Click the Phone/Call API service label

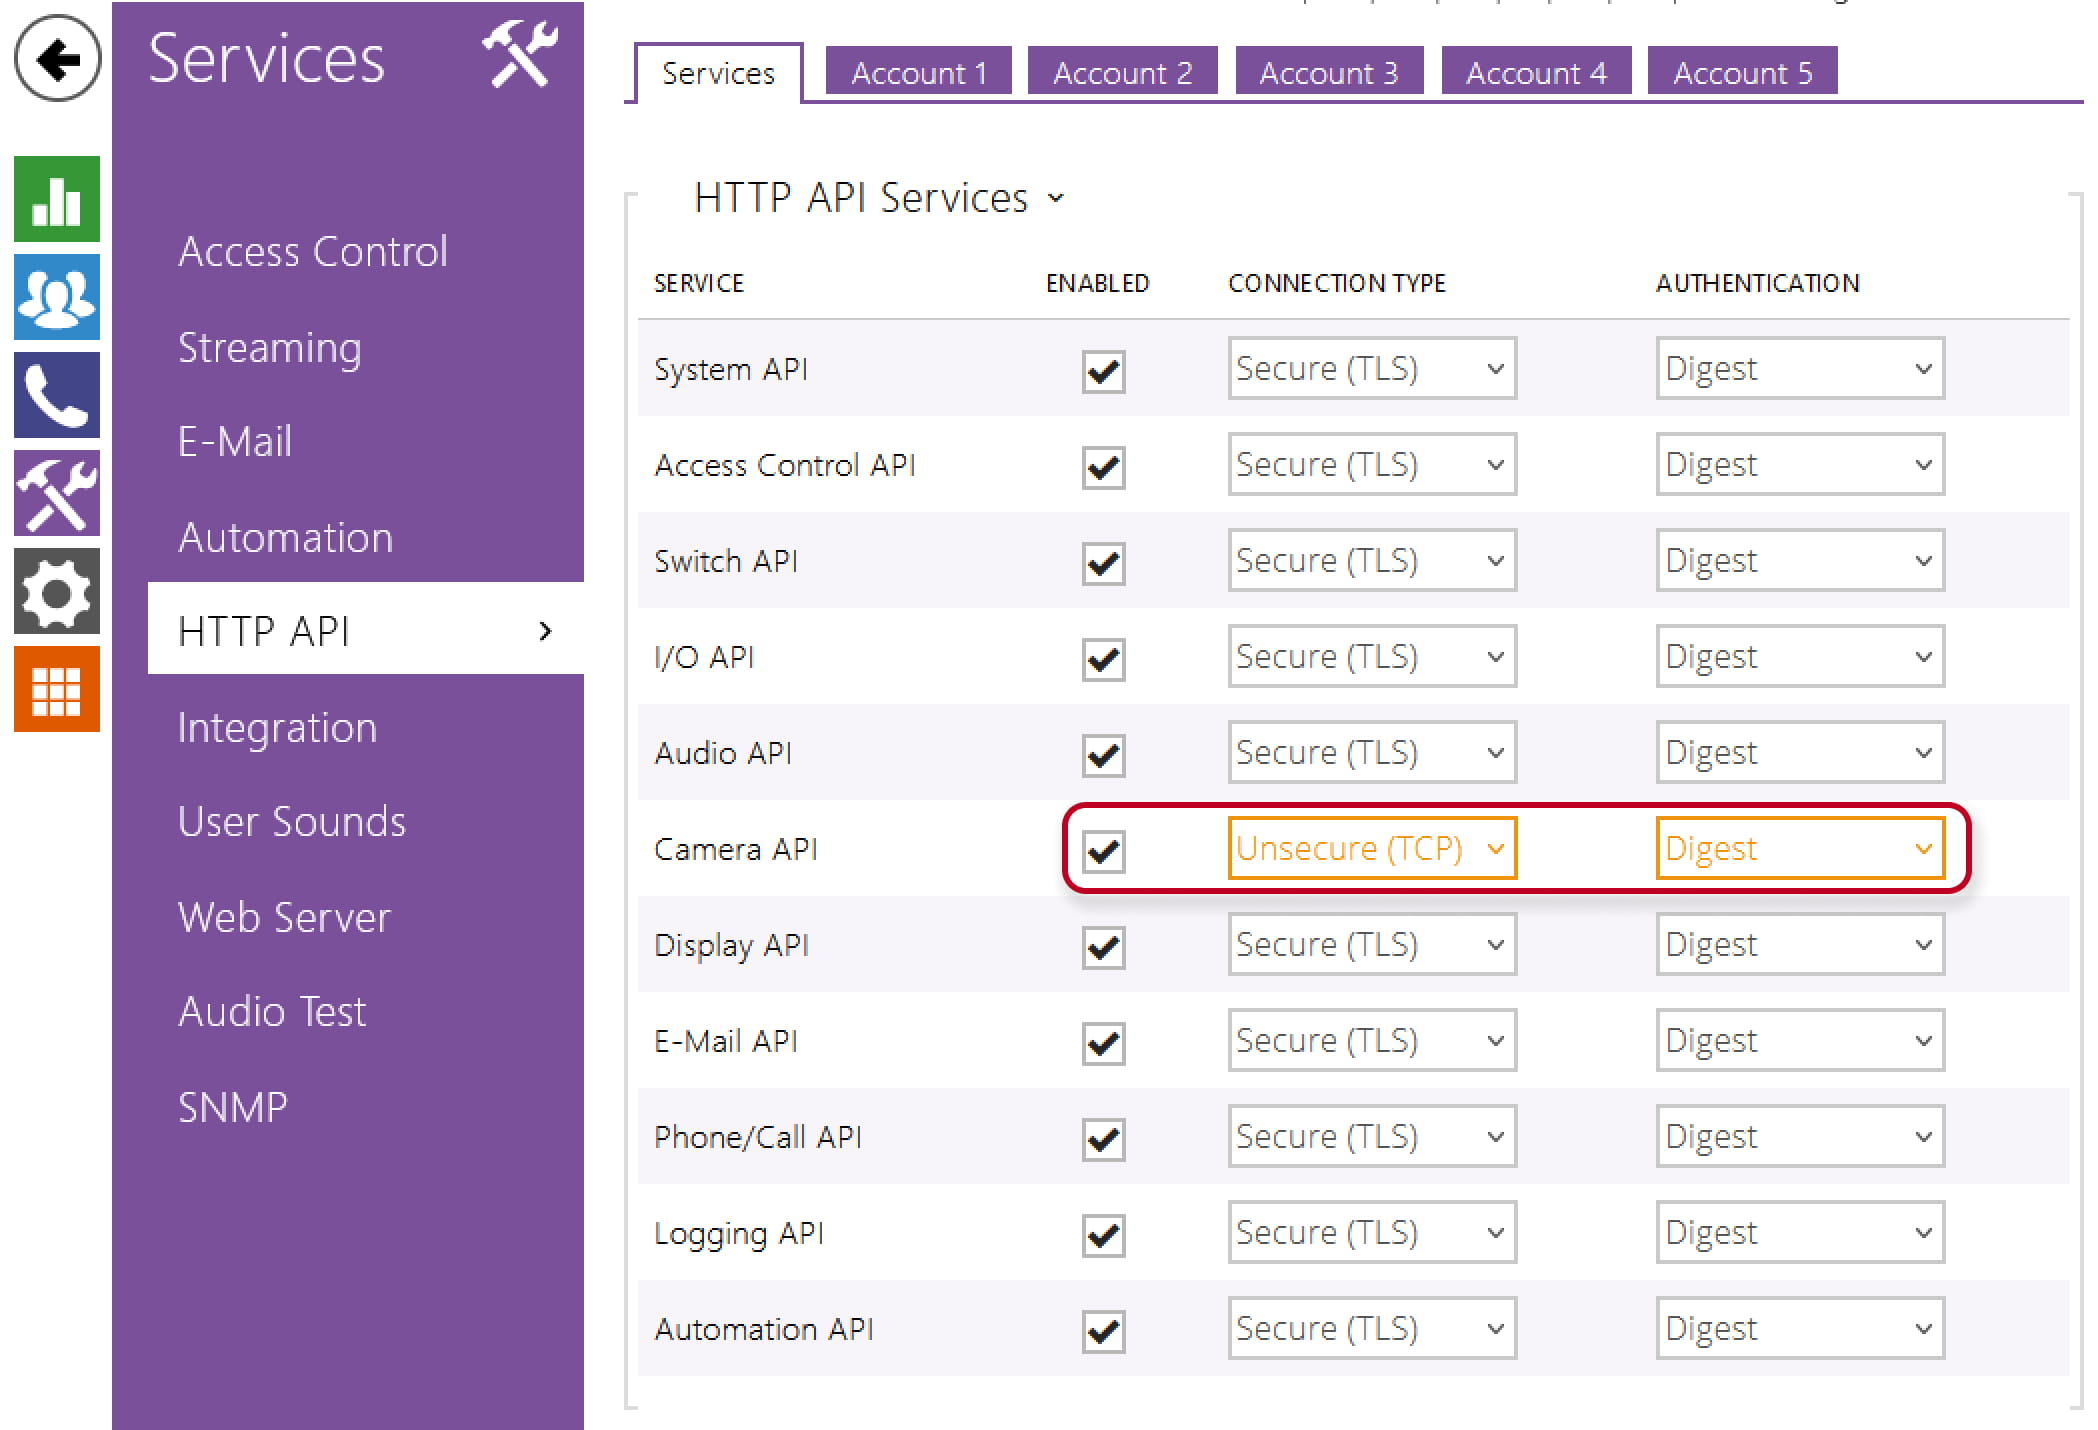(758, 1137)
